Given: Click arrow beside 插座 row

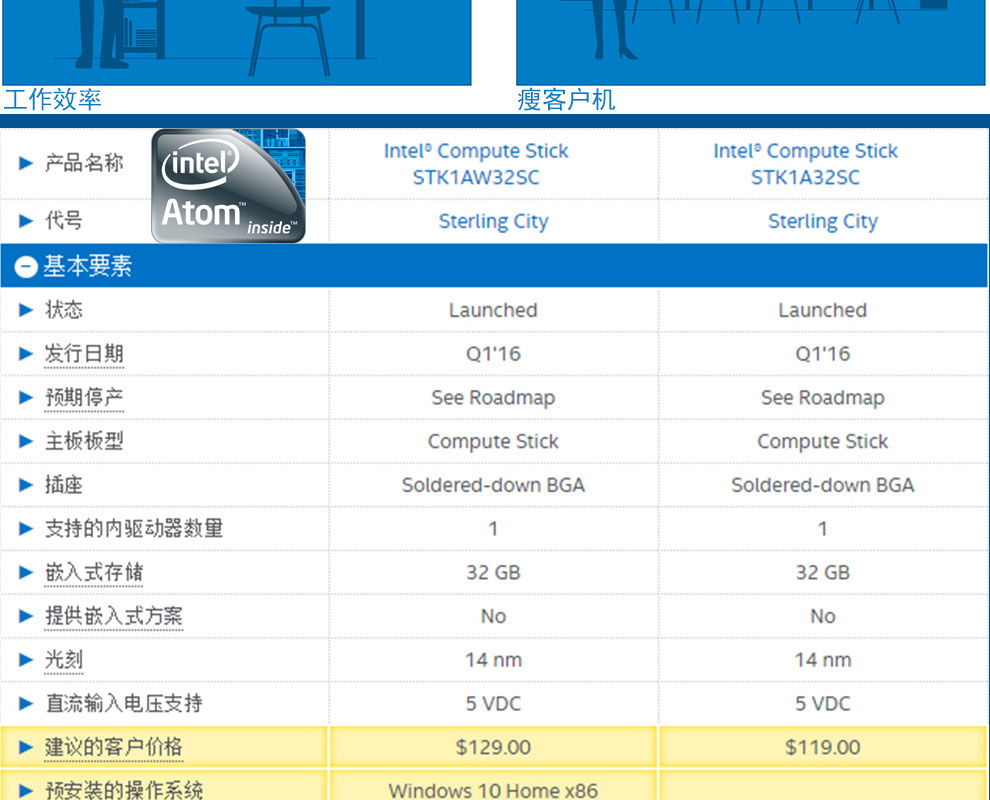Looking at the screenshot, I should 26,485.
